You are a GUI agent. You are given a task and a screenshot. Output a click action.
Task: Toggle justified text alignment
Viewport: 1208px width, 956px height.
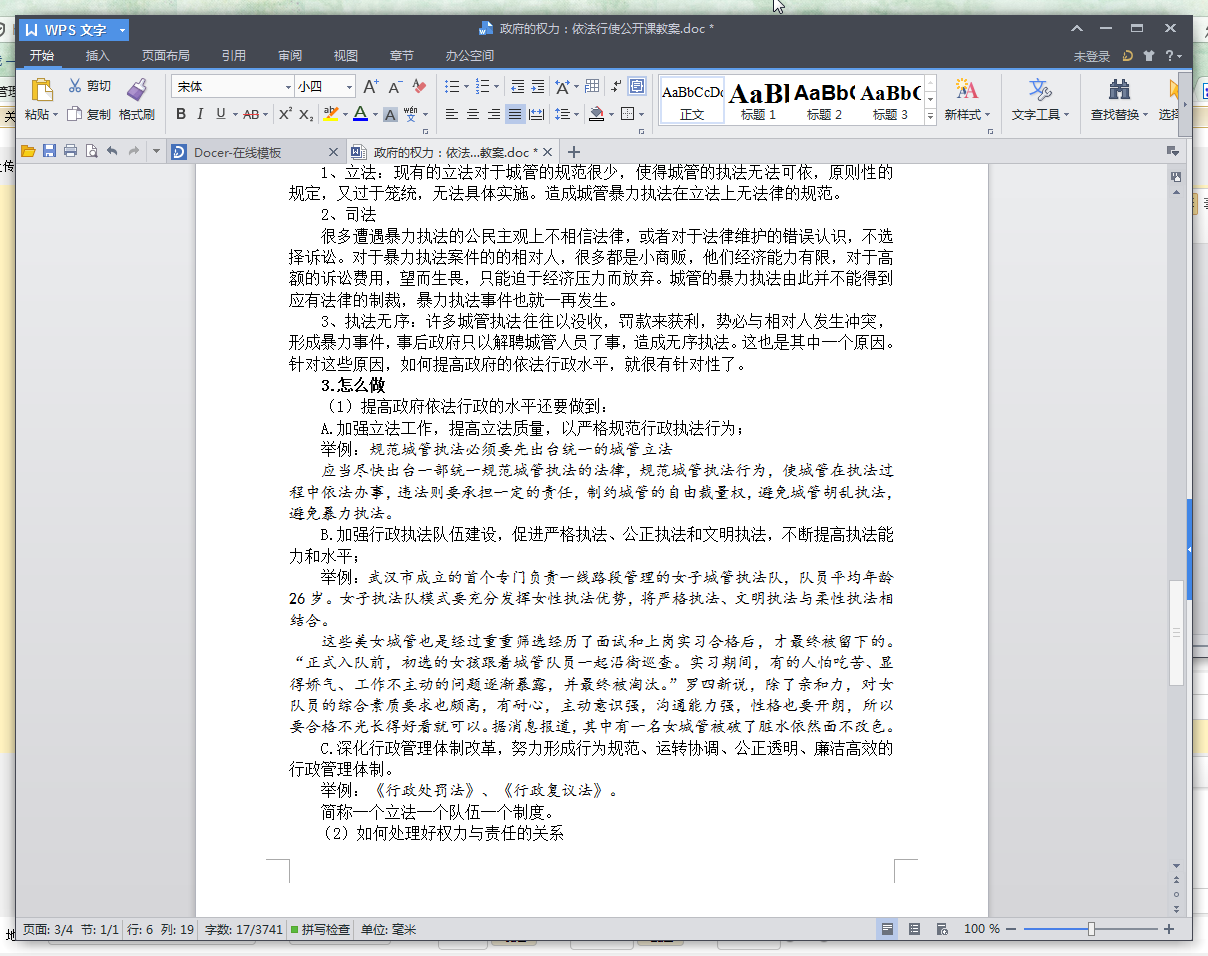(x=515, y=115)
